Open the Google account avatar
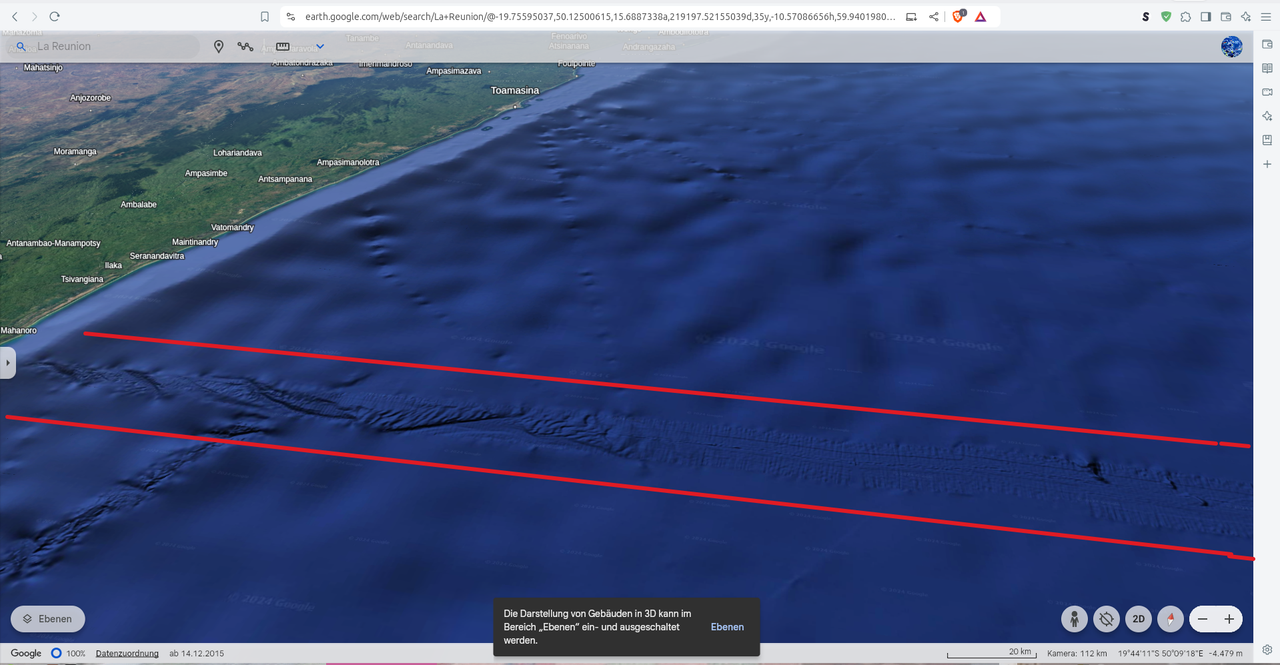Screen dimensions: 1280x665 [1232, 46]
